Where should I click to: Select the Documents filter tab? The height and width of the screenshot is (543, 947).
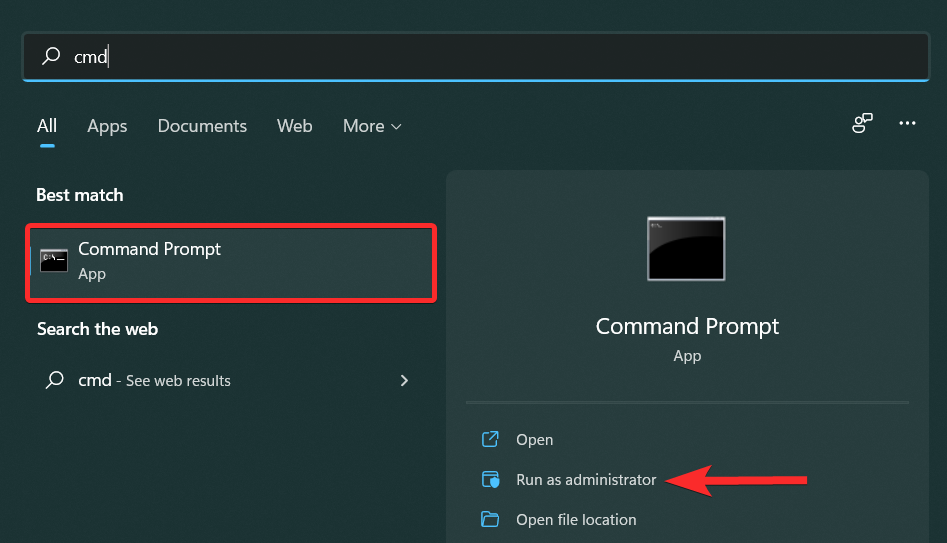click(202, 126)
